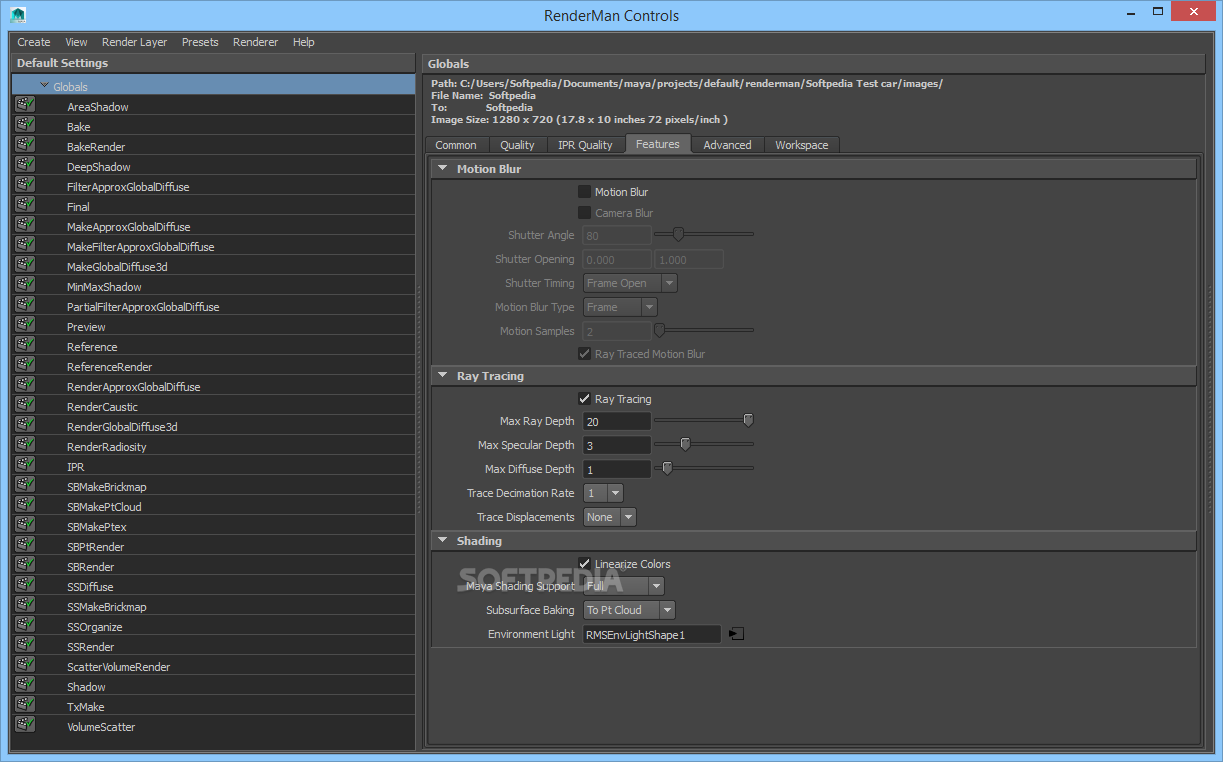Viewport: 1223px width, 762px height.
Task: Click the icon beside IPR
Action: coord(25,465)
